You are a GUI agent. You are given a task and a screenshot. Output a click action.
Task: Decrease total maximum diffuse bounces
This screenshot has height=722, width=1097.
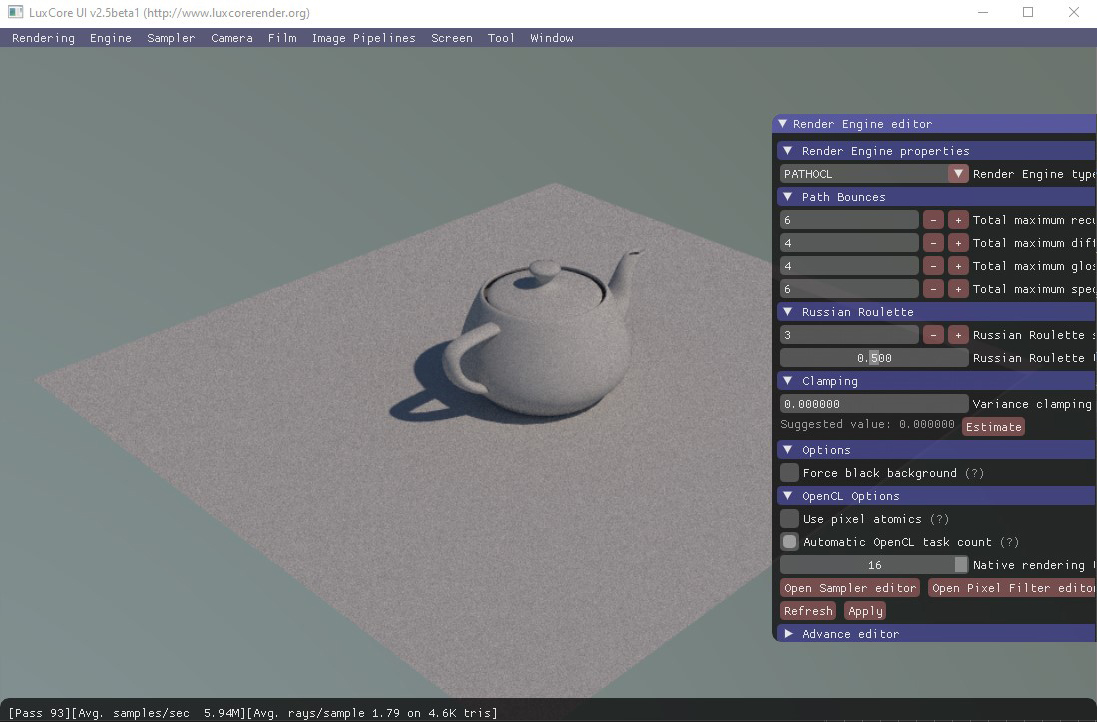(933, 243)
